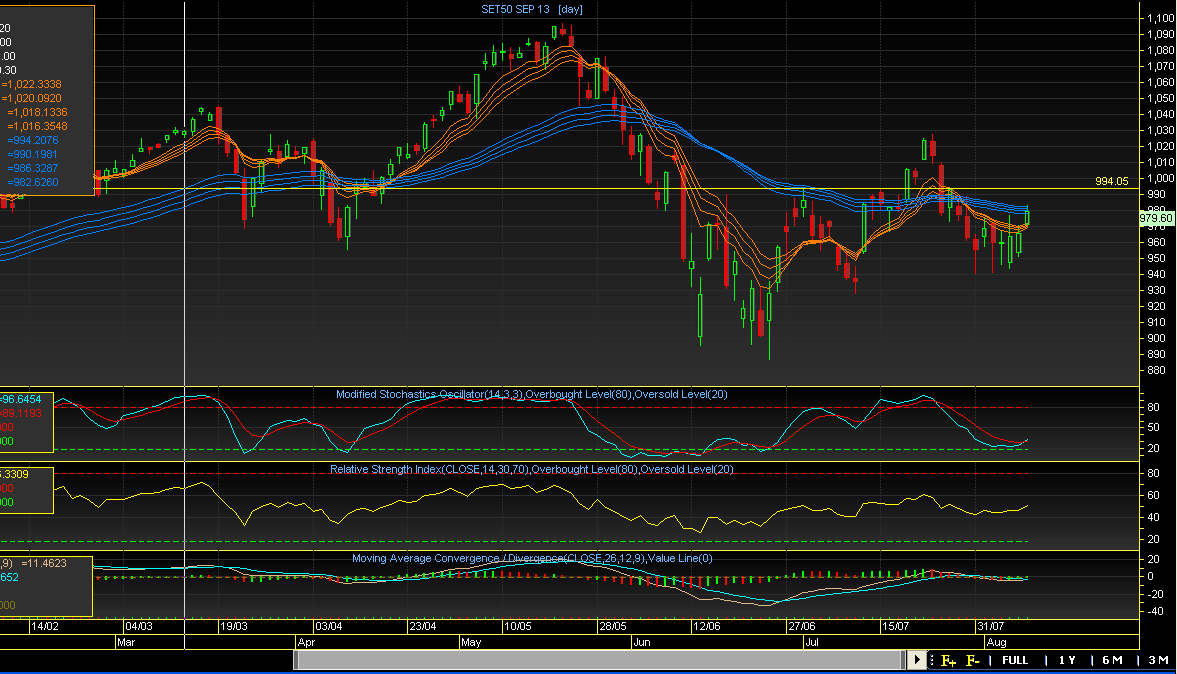1177x674 pixels.
Task: Switch chart range to 1 Y
Action: (x=1067, y=660)
